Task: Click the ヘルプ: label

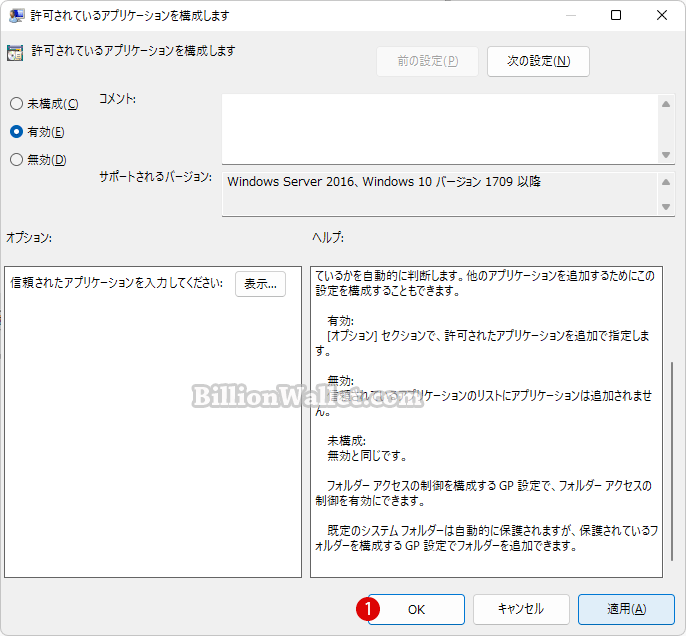Action: click(328, 238)
